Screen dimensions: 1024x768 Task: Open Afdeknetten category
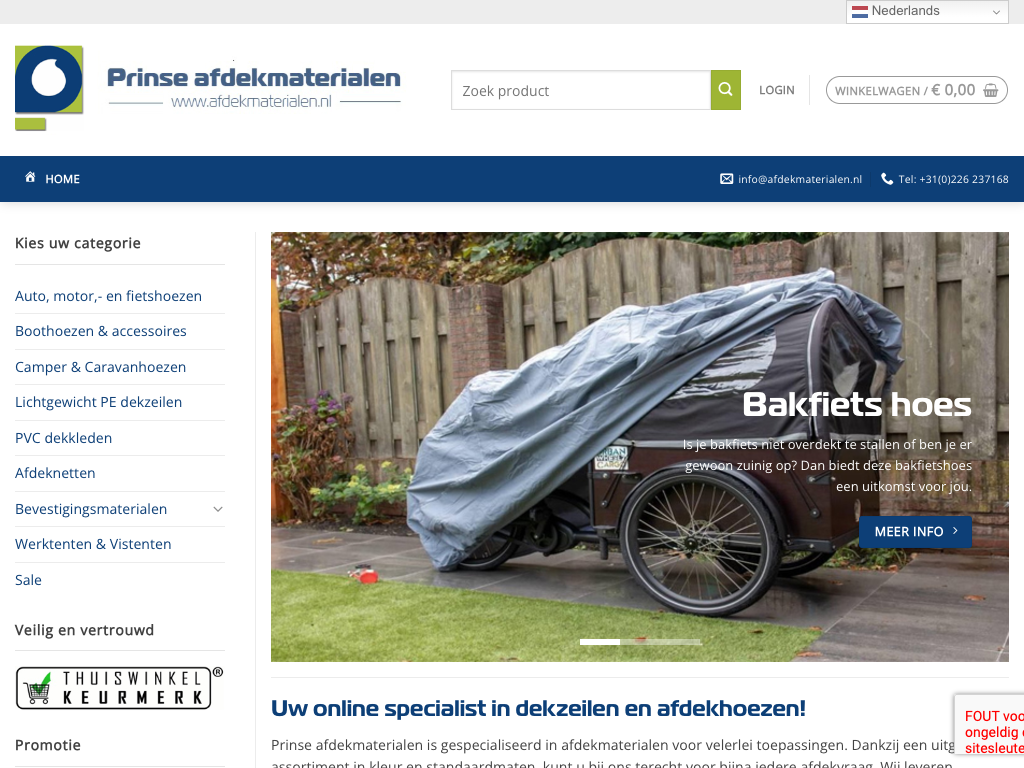55,473
